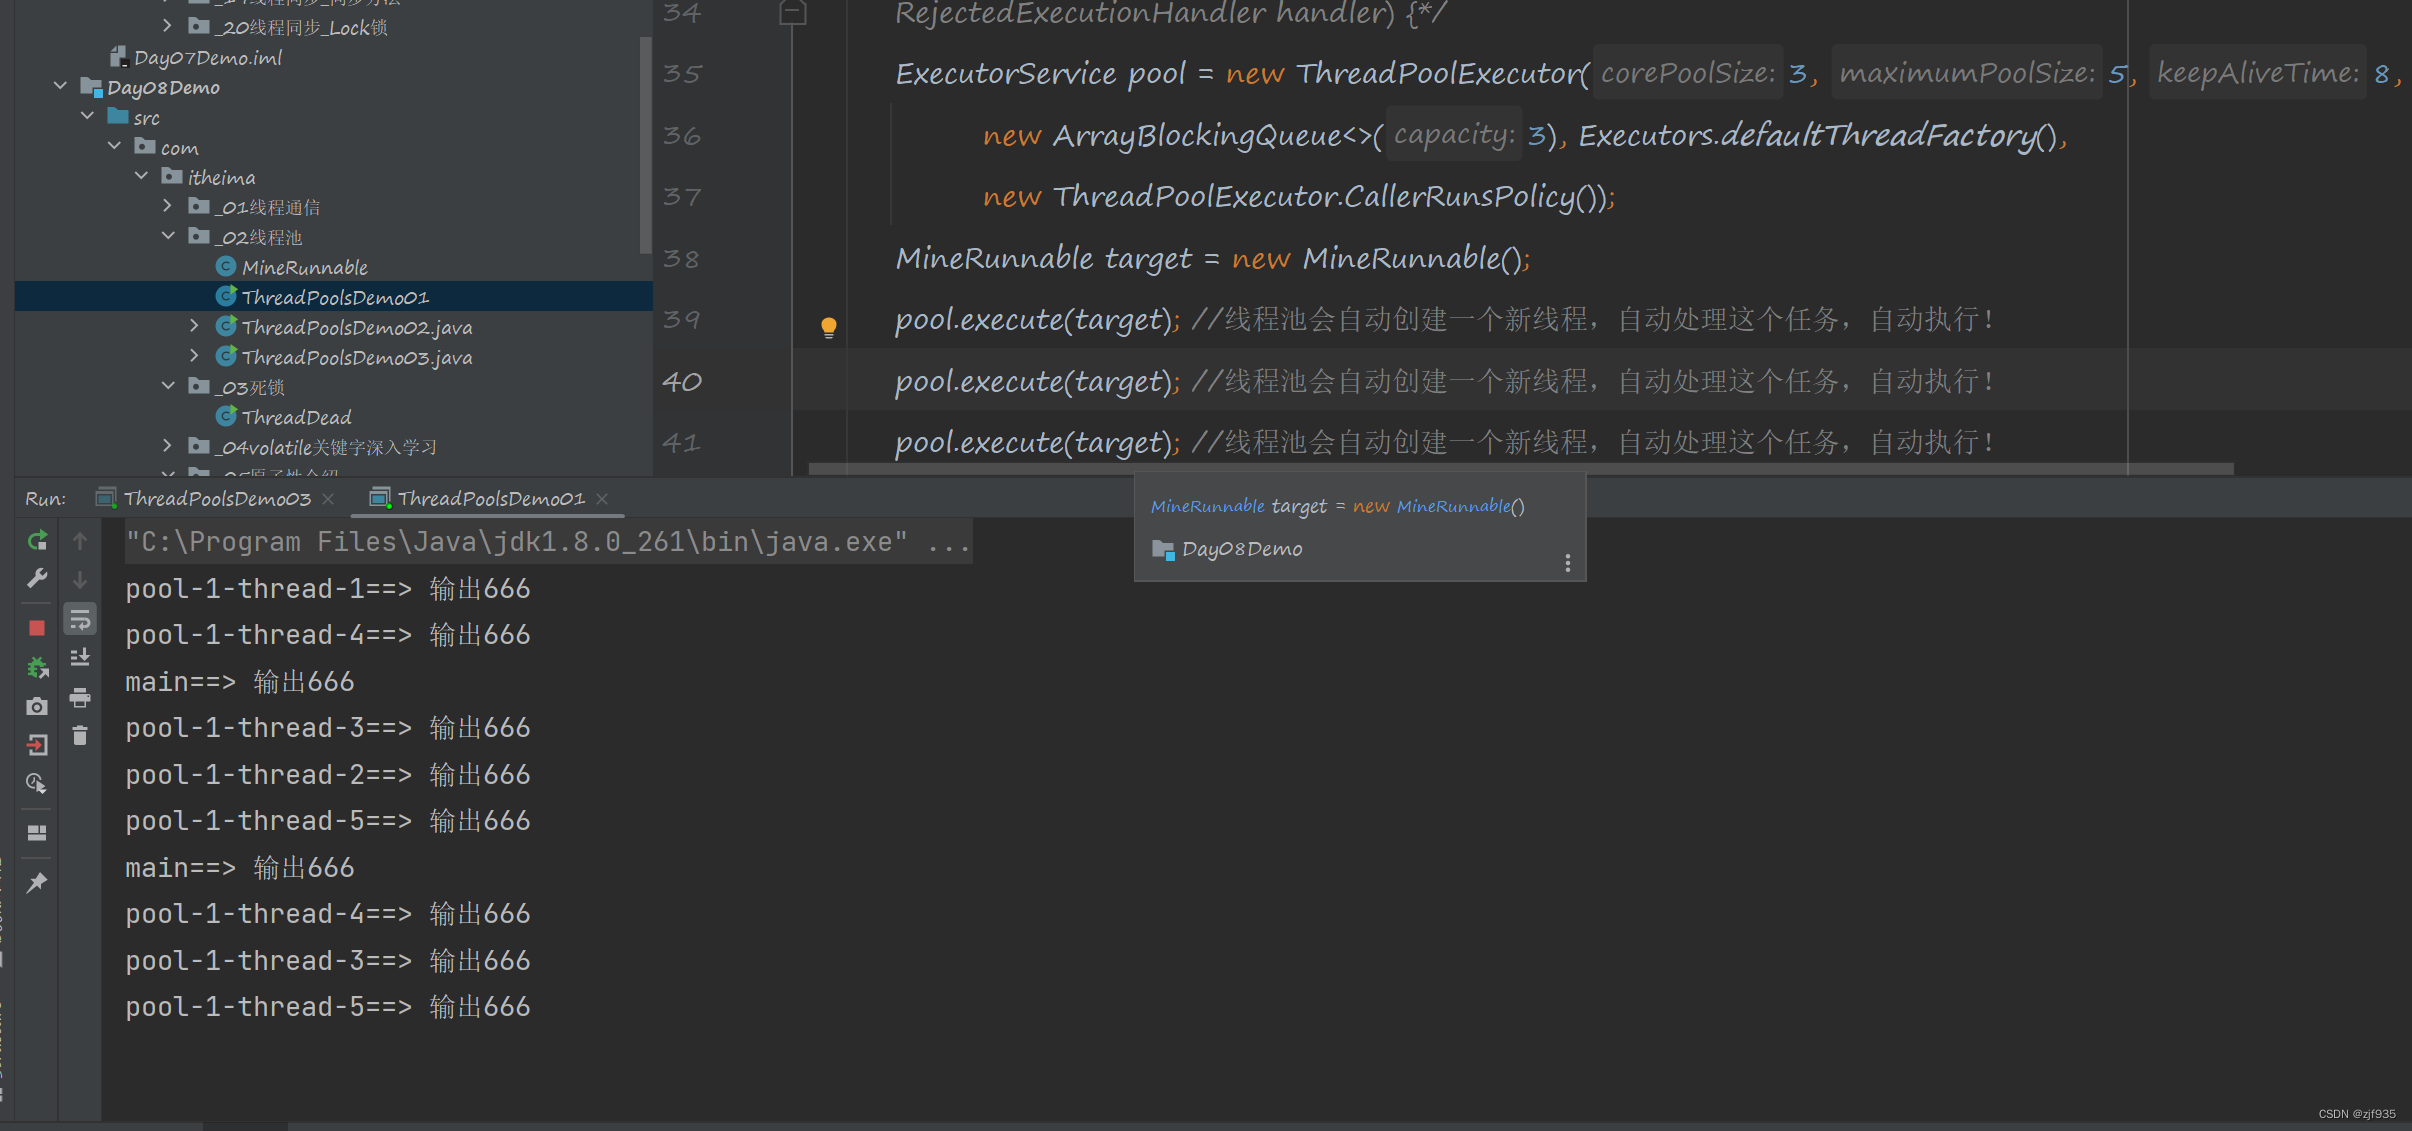Select ThreadPoolsDemo01 in project tree
The height and width of the screenshot is (1131, 2412).
335,297
